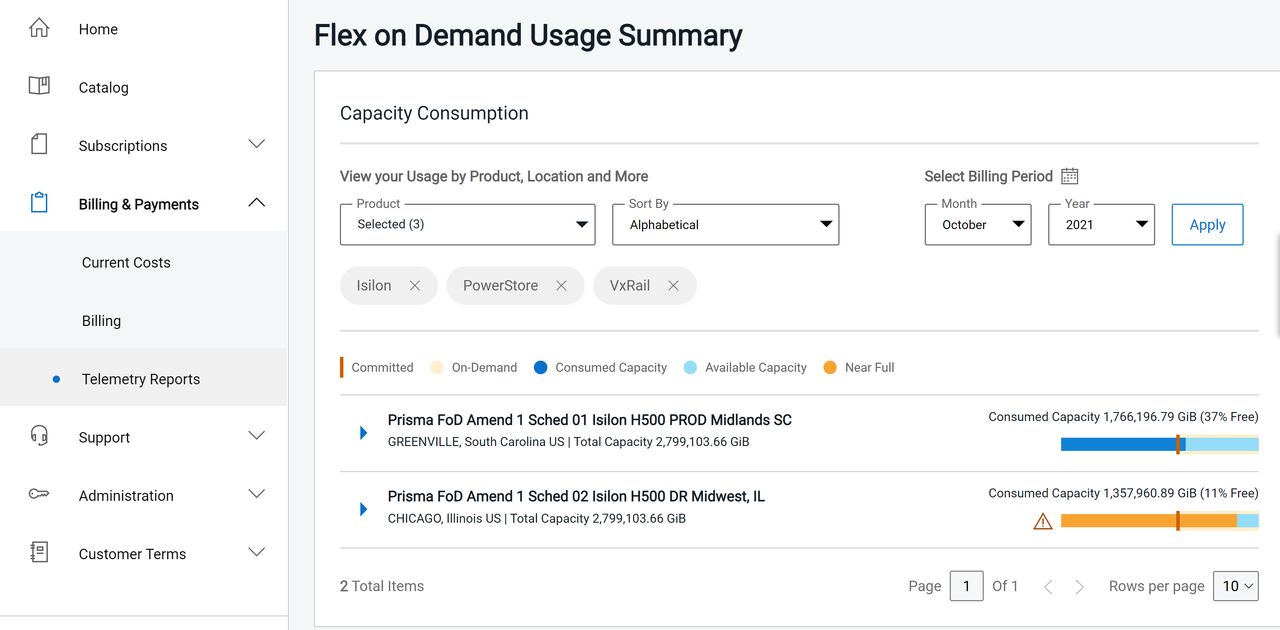Expand the Customer Terms chevron
Screen dimensions: 1280x630
pos(257,552)
